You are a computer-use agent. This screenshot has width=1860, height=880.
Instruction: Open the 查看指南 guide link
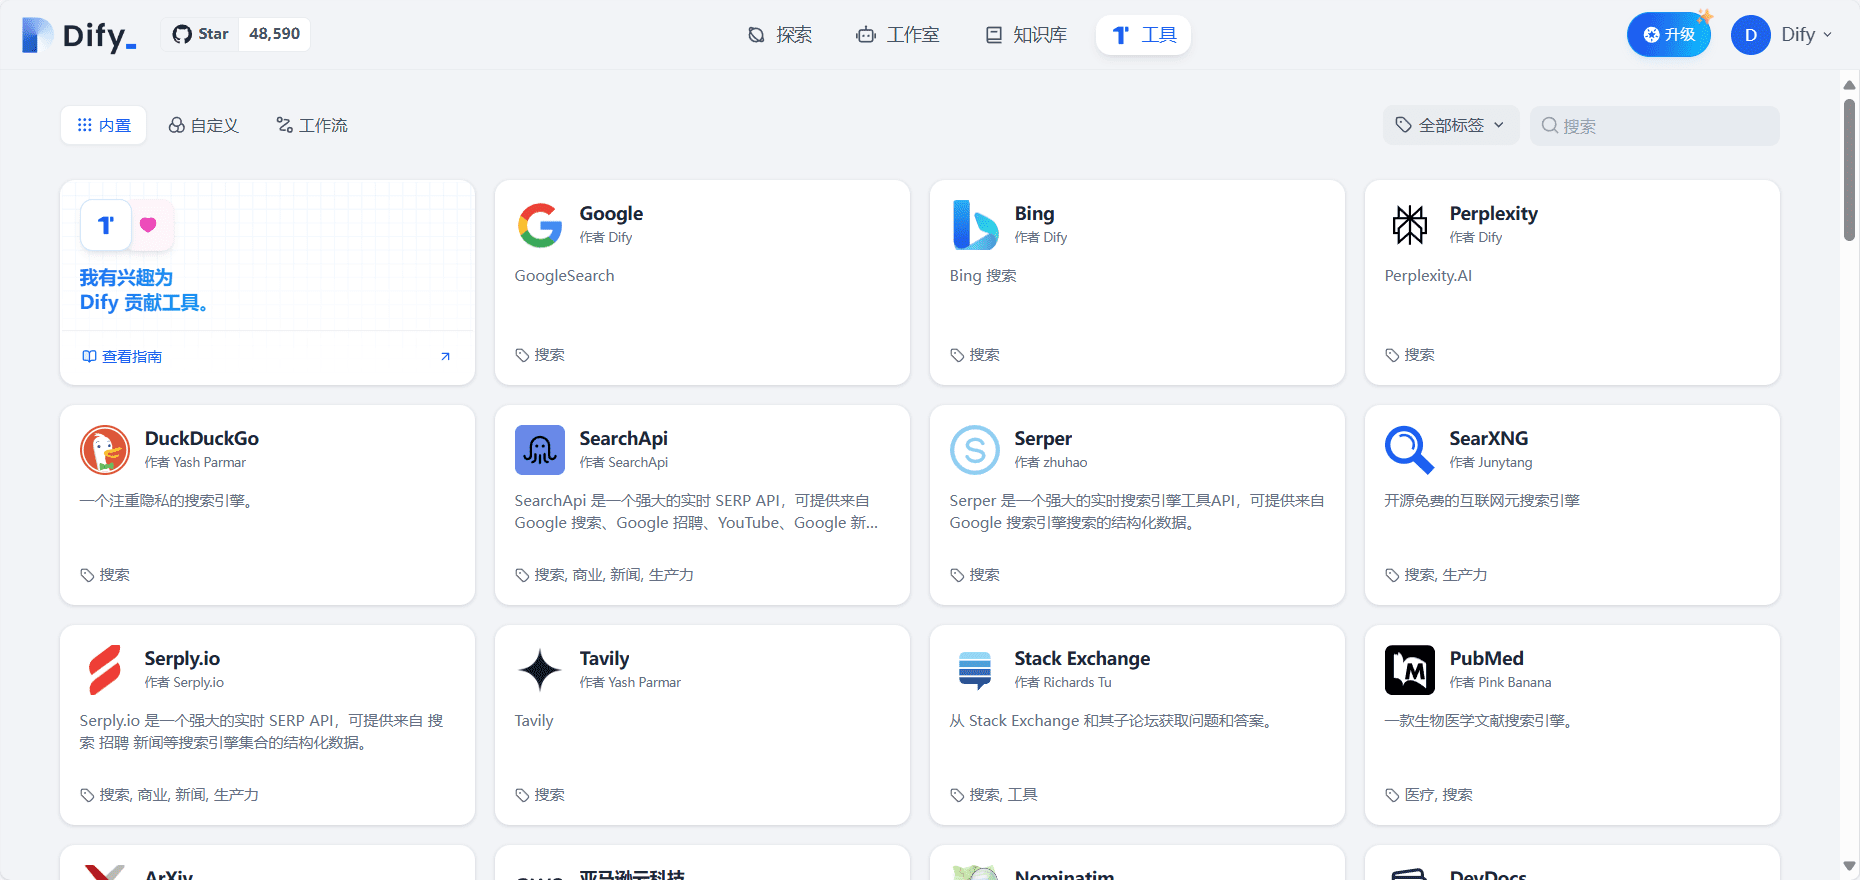[x=122, y=357]
